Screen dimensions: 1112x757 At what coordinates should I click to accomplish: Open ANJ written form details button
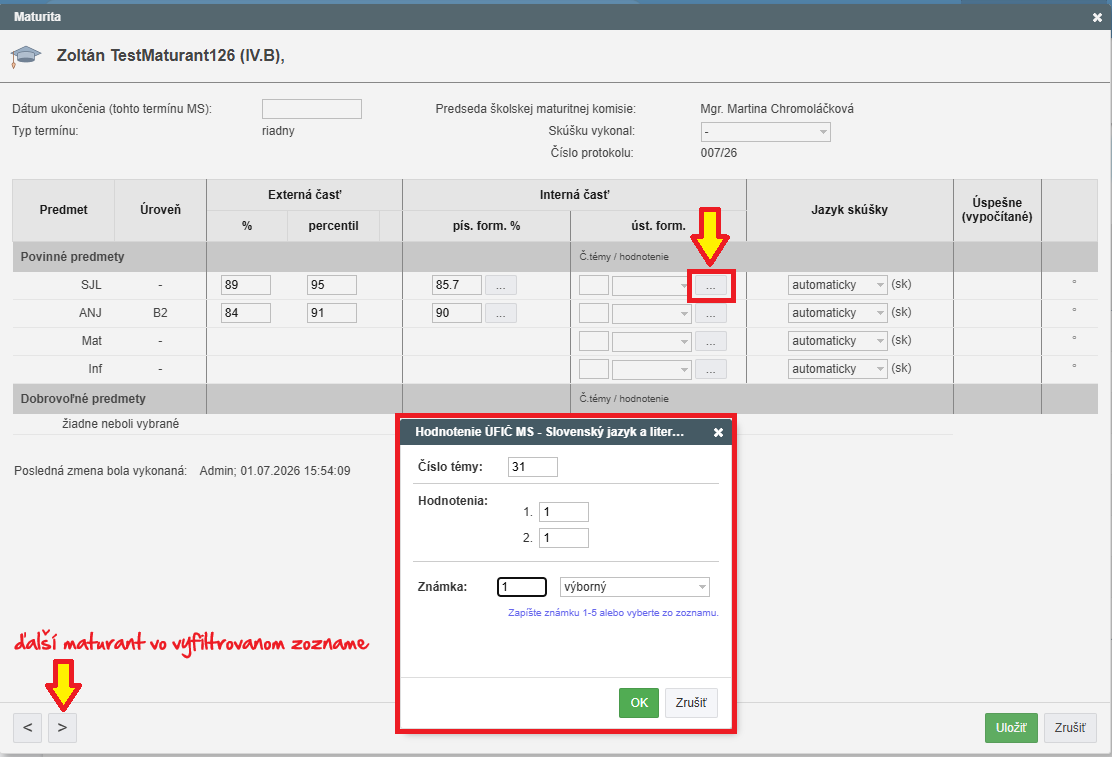(x=501, y=313)
